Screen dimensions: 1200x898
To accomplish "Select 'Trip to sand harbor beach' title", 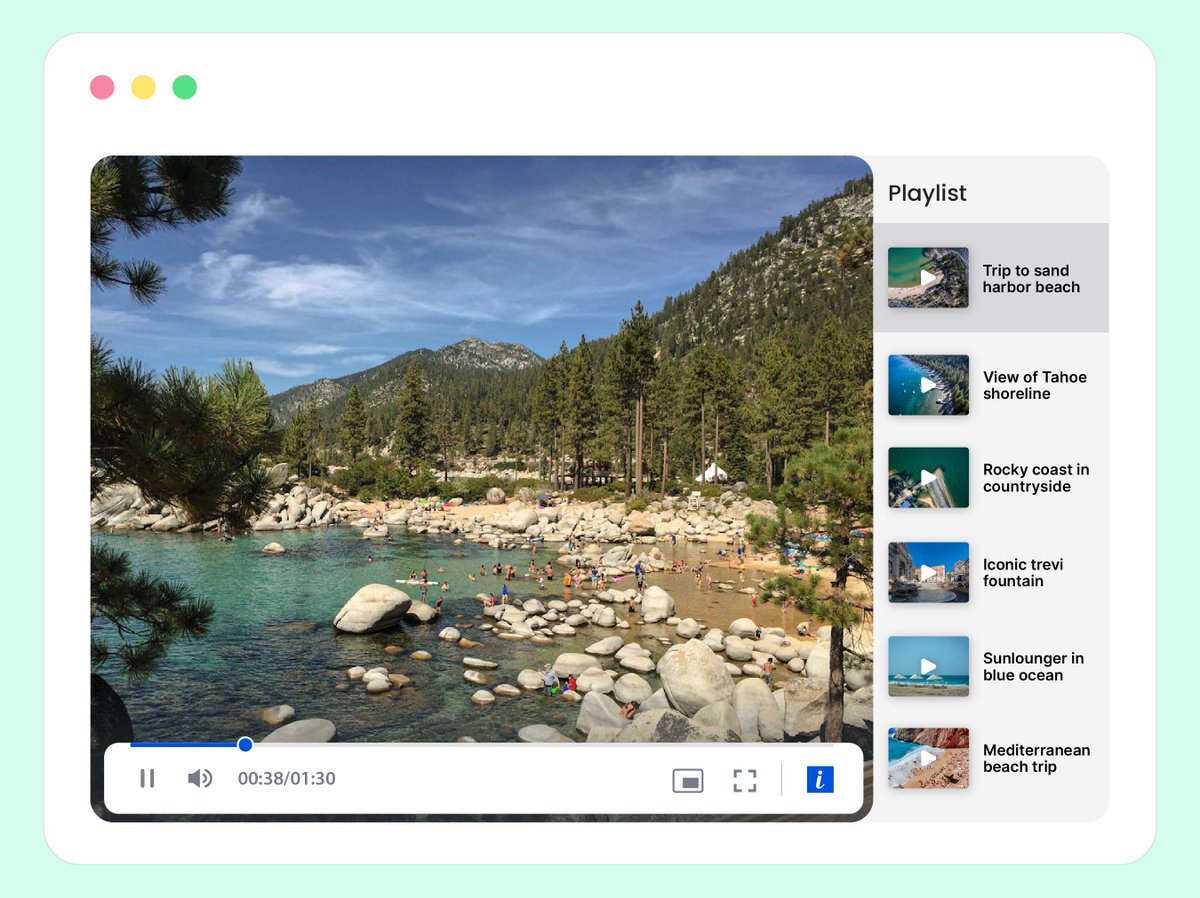I will (x=1031, y=278).
